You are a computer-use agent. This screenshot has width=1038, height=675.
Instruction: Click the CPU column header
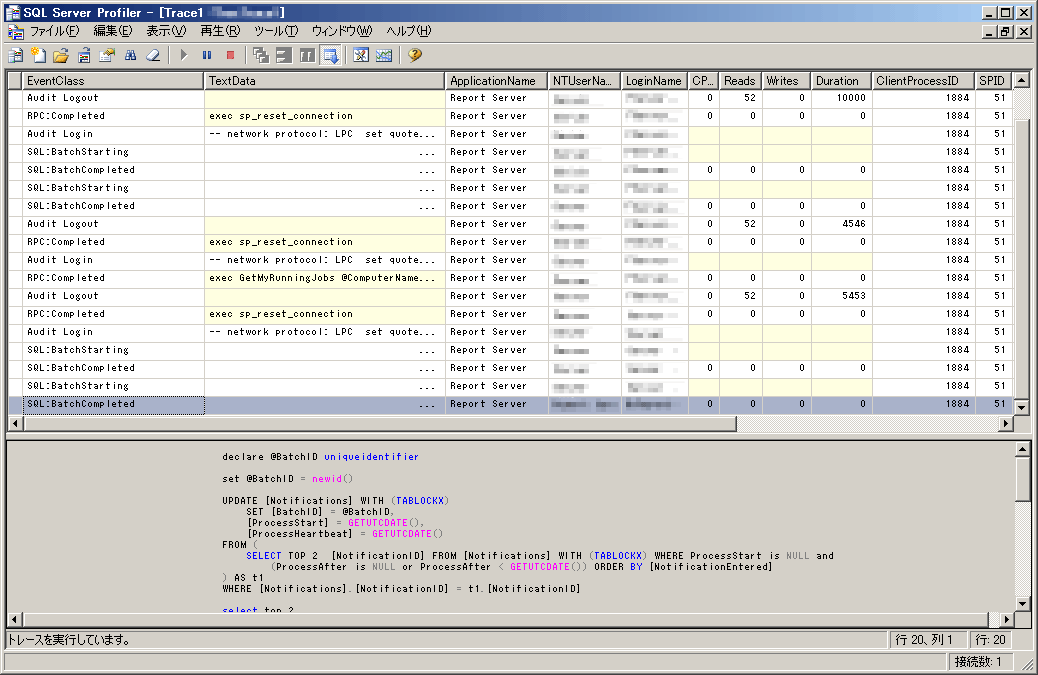[x=704, y=81]
